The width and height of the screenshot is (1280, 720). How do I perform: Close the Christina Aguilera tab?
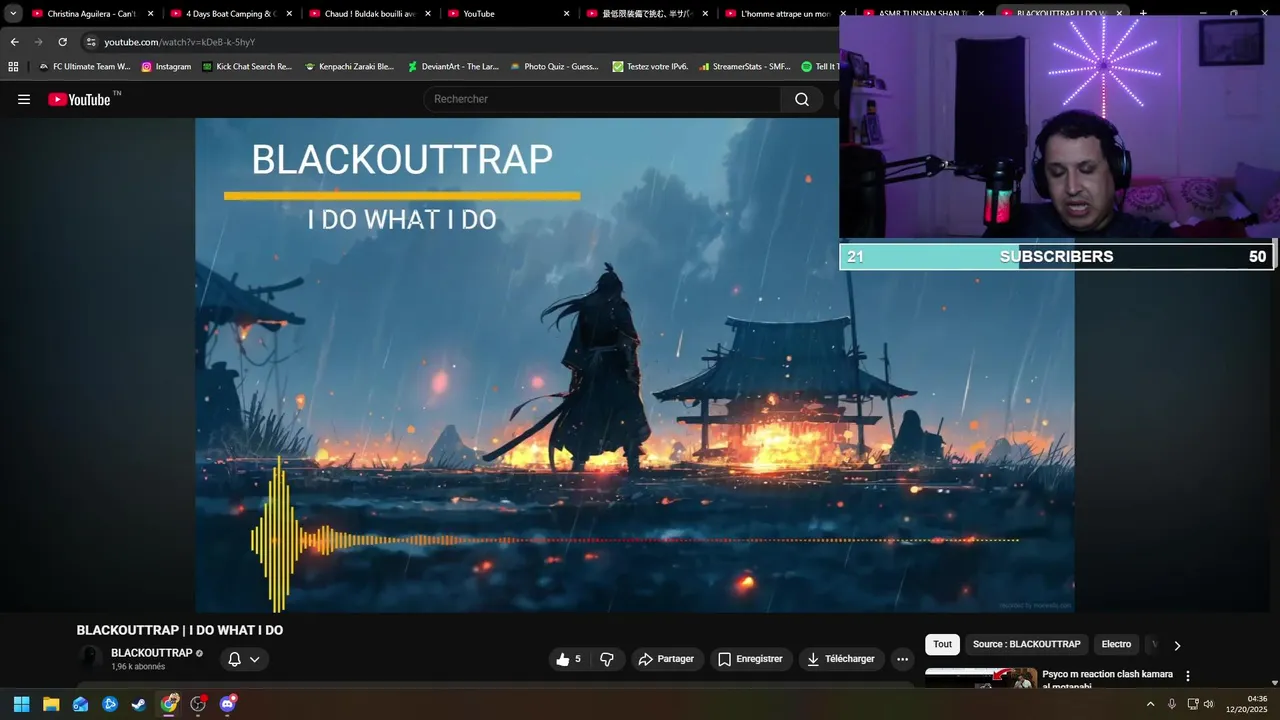point(150,14)
